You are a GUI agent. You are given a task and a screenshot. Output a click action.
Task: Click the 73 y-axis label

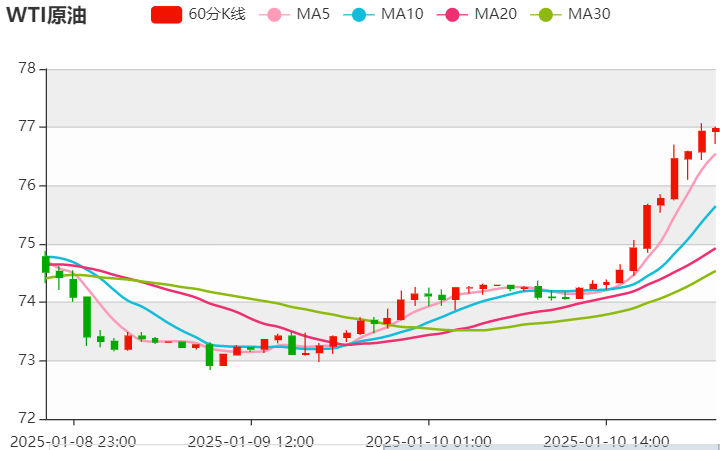27,360
